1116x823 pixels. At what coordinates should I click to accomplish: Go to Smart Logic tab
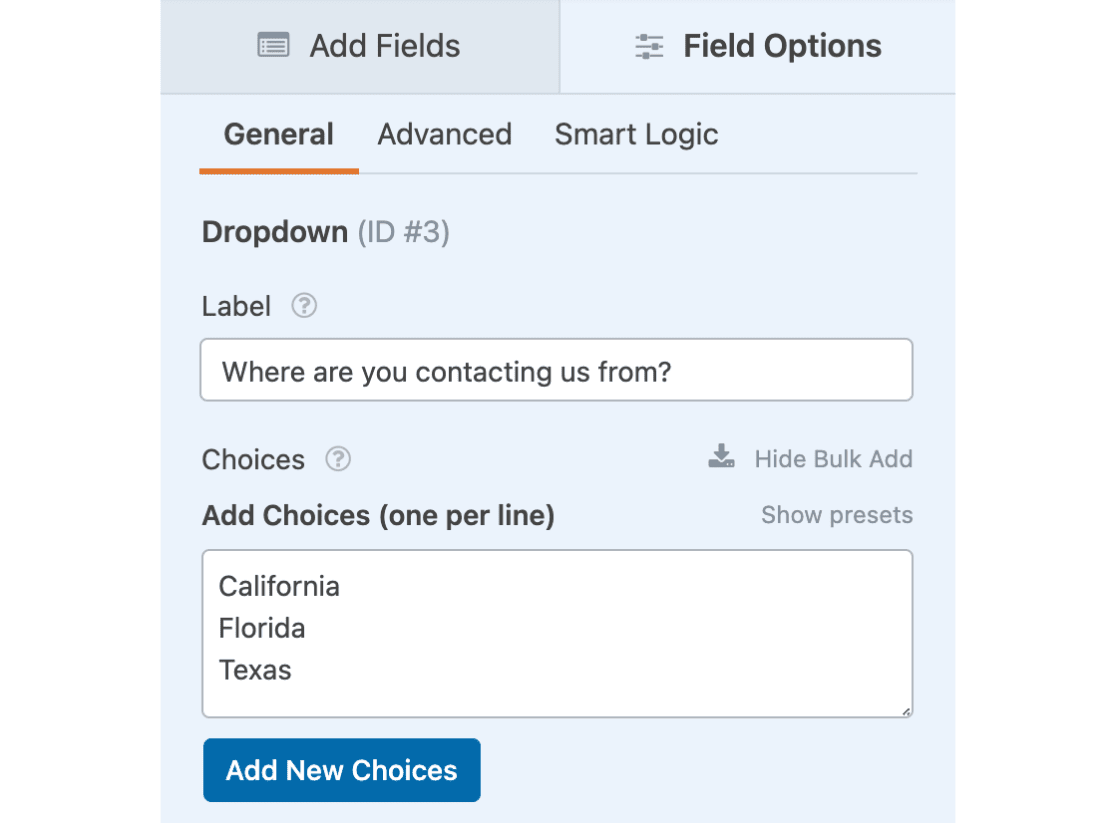click(x=636, y=135)
